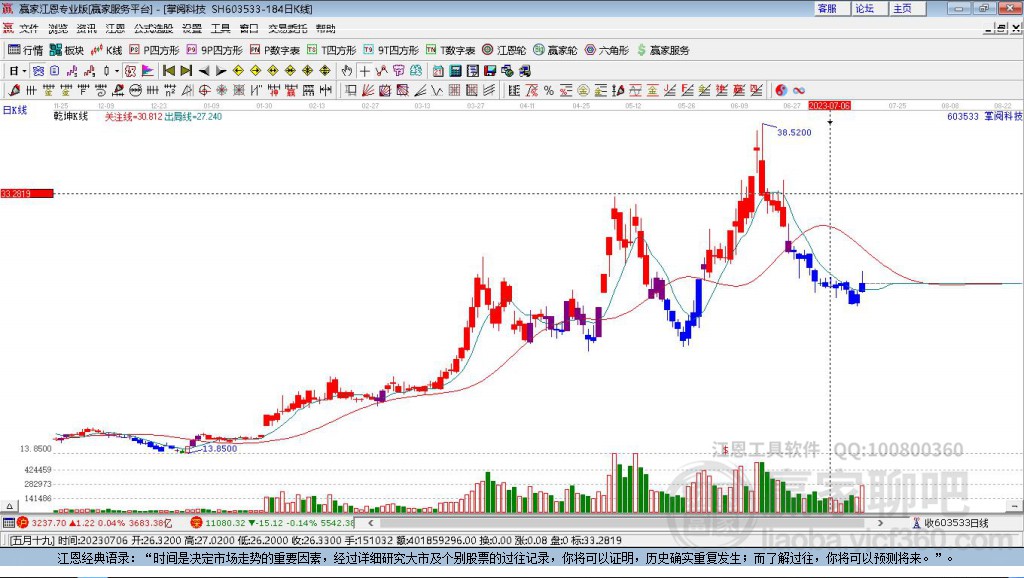Click the red floppy save icon
This screenshot has width=1024, height=578.
(x=490, y=71)
